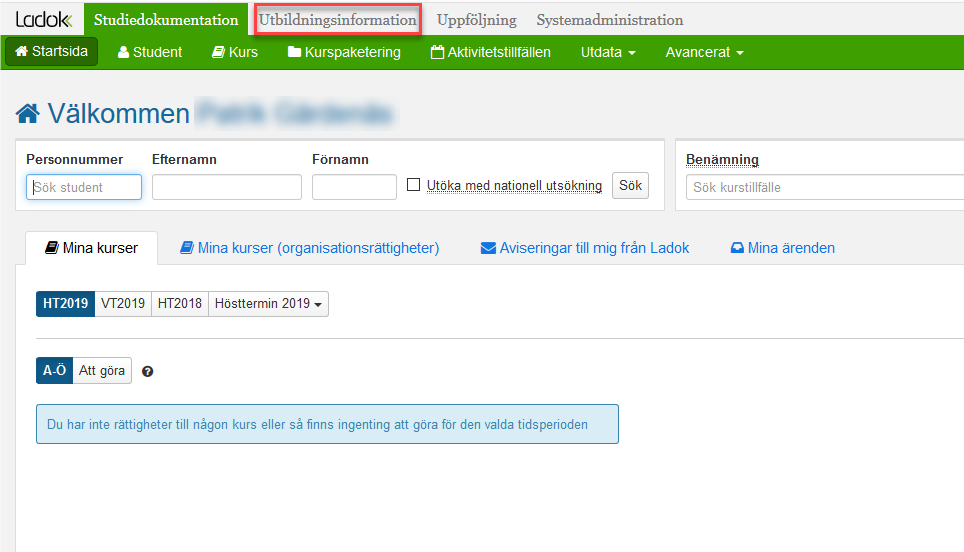This screenshot has width=964, height=552.
Task: Enable Utöka med nationell utsökning checkbox
Action: (414, 185)
